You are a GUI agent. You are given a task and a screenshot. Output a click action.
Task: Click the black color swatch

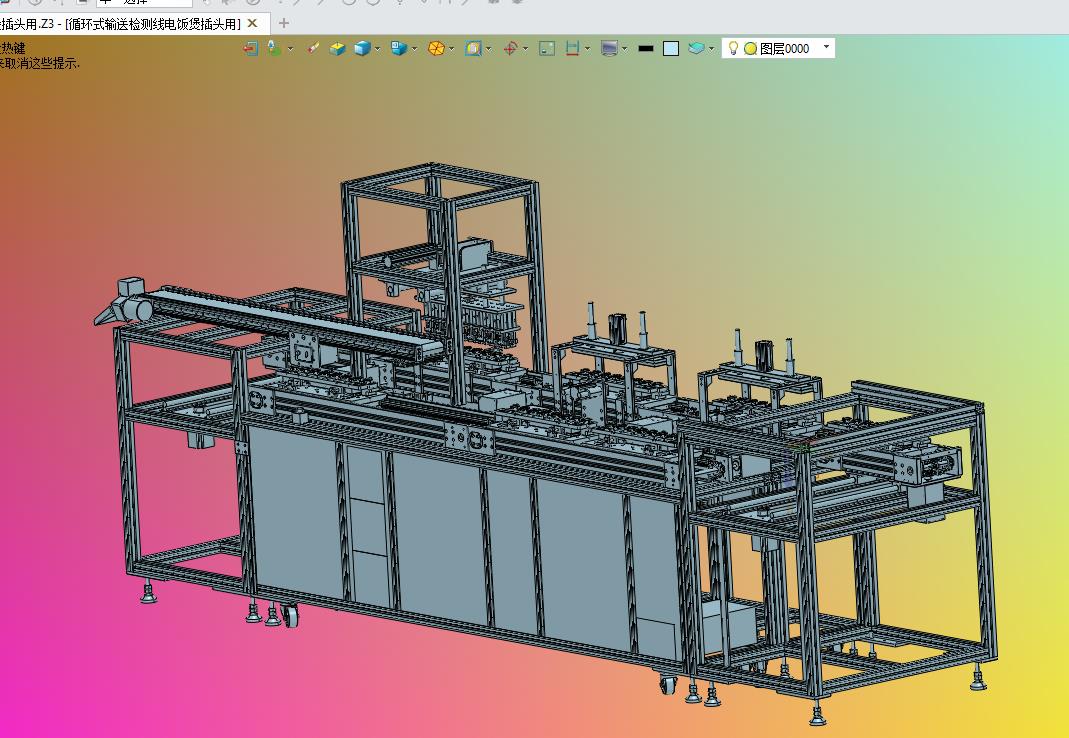coord(646,48)
